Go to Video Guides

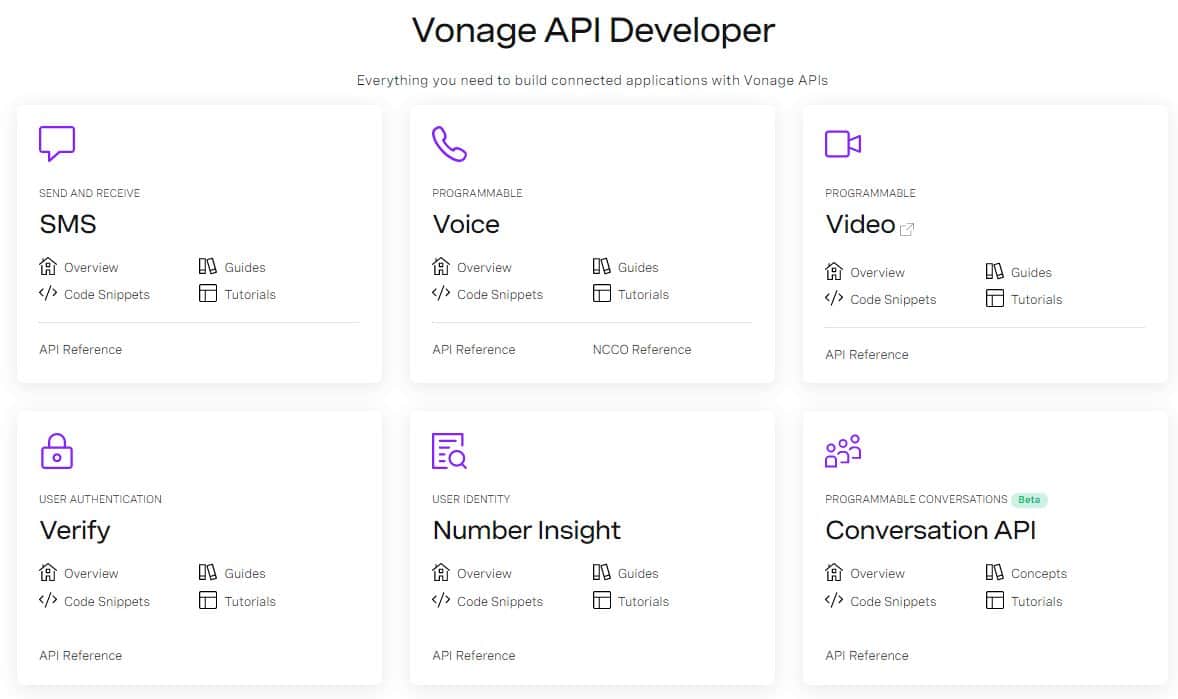pos(1032,273)
